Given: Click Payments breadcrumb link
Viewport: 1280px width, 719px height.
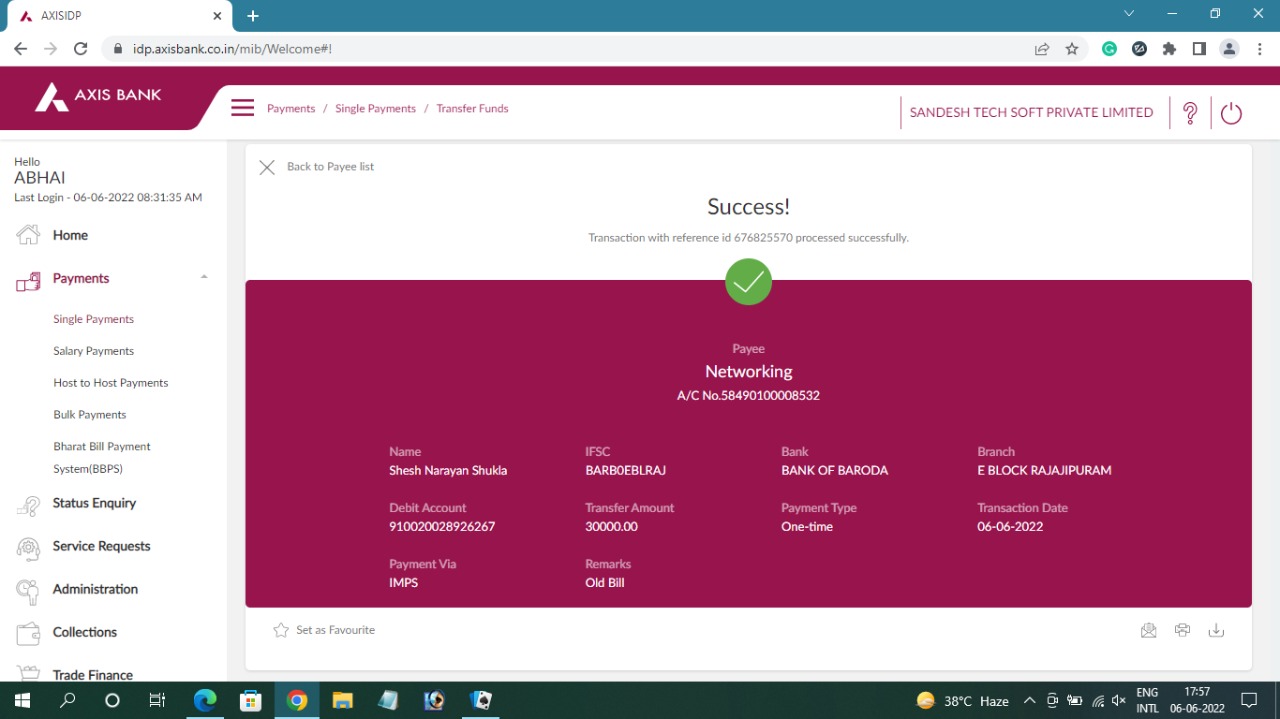Looking at the screenshot, I should click(291, 108).
